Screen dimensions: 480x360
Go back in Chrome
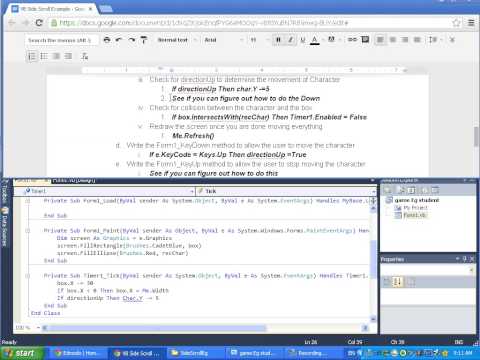12,23
